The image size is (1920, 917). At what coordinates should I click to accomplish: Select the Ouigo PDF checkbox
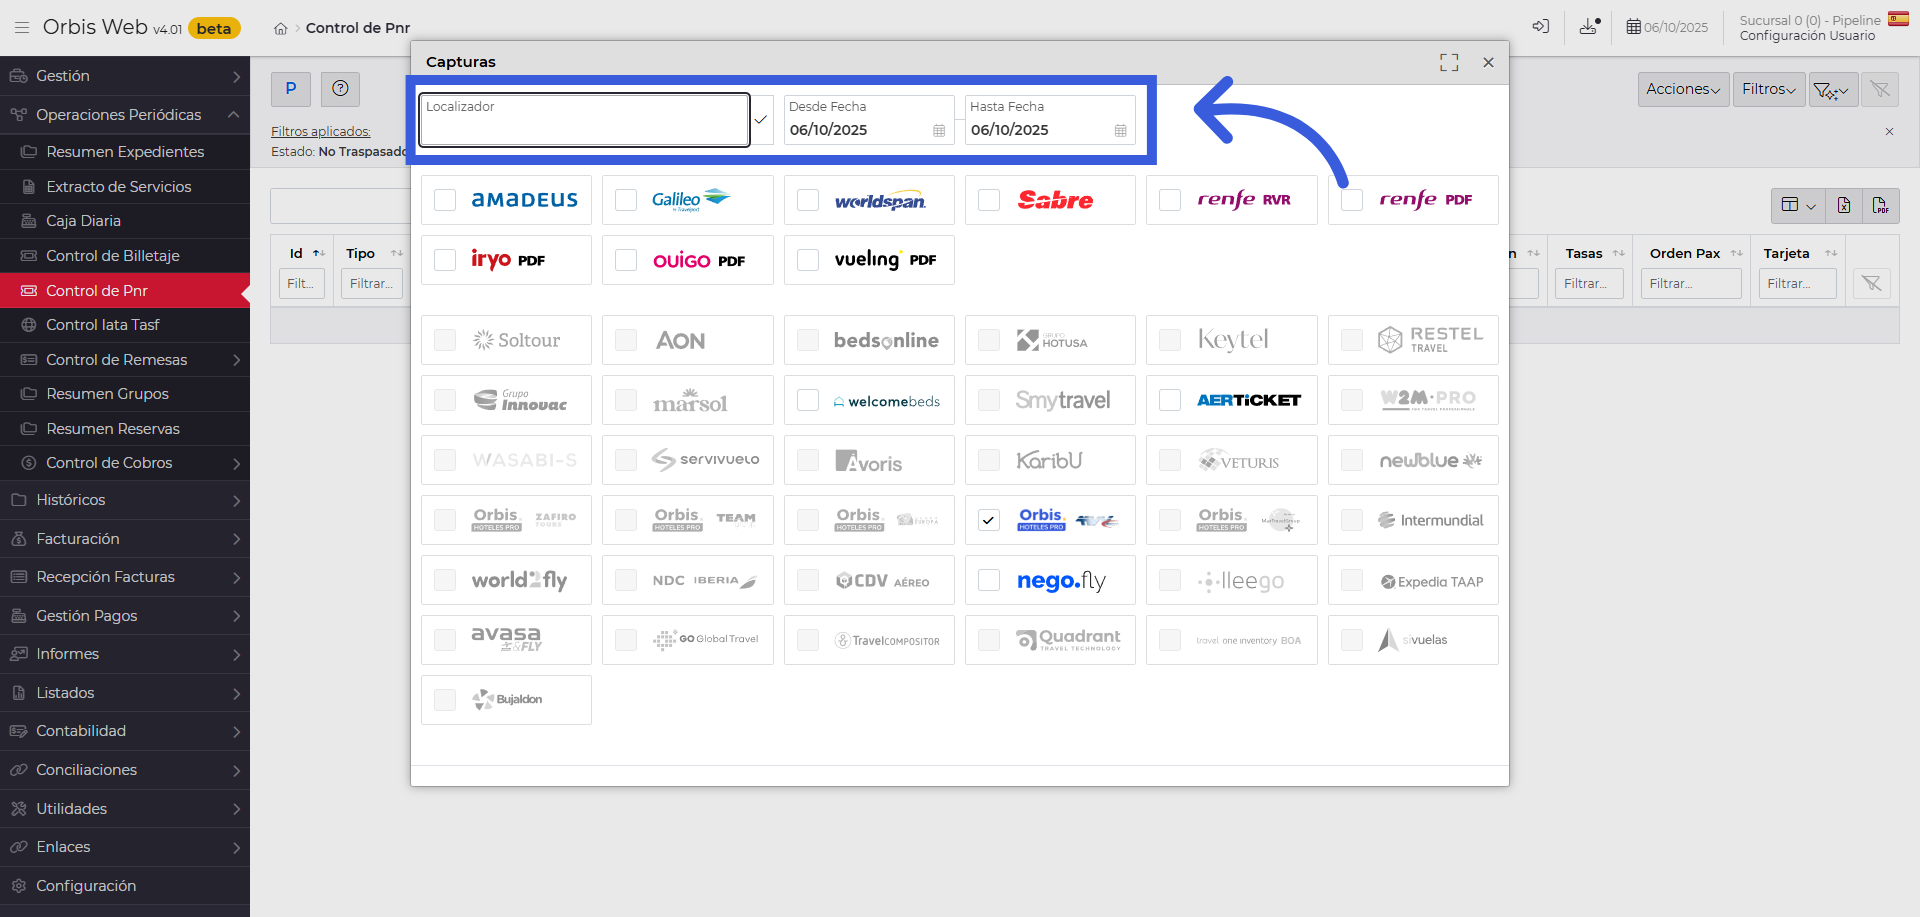click(626, 260)
